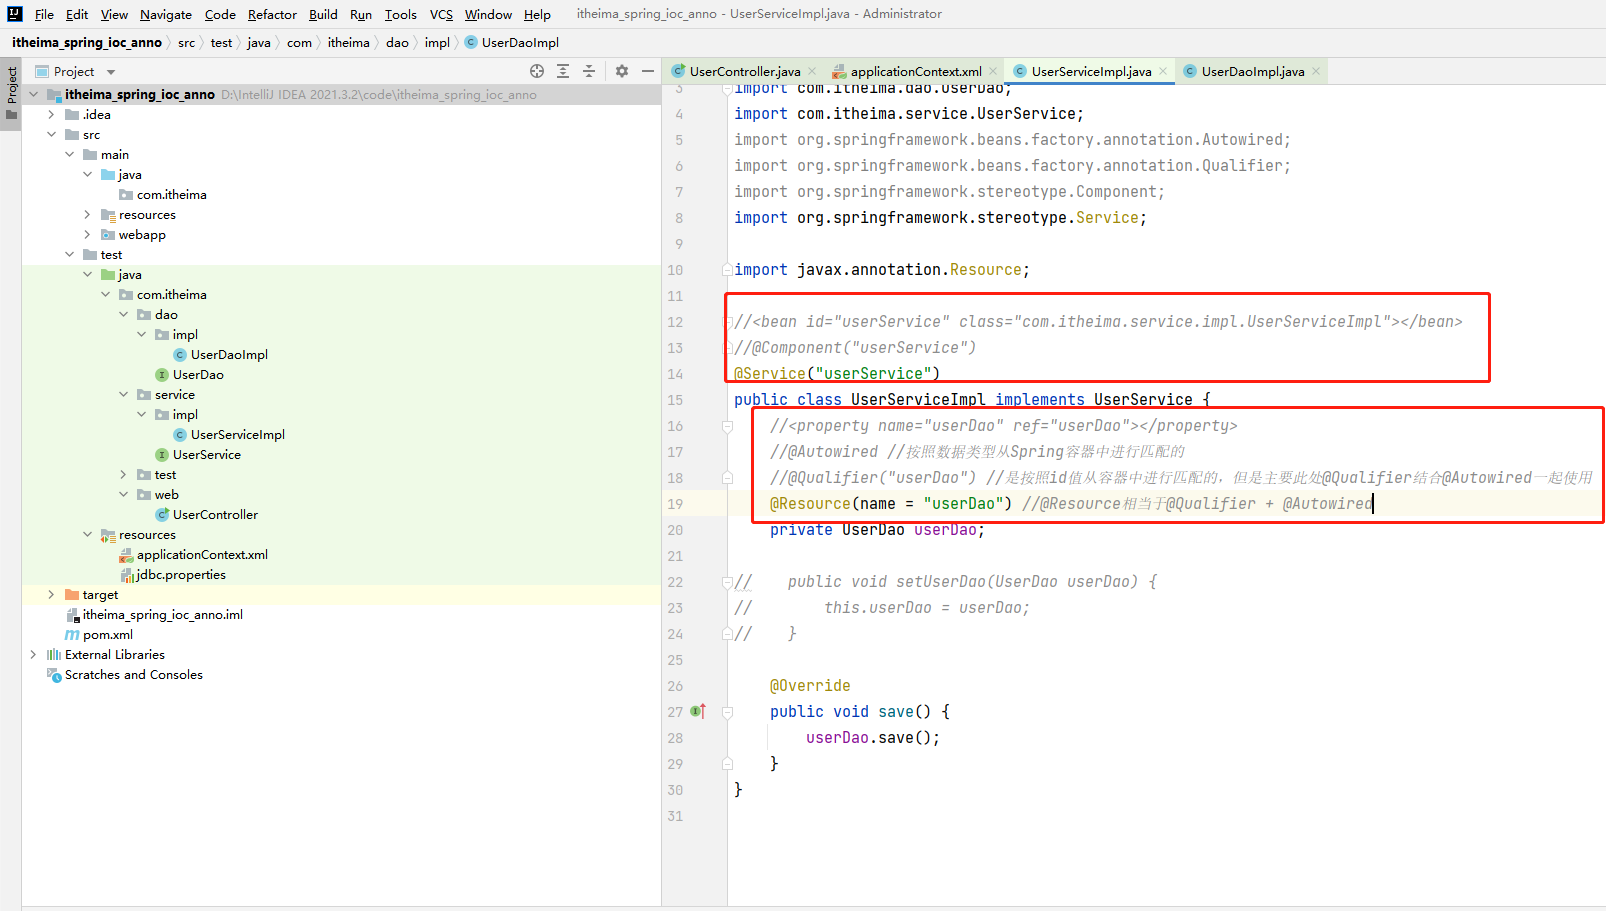This screenshot has width=1606, height=911.
Task: Collapse the web package
Action: pos(123,494)
